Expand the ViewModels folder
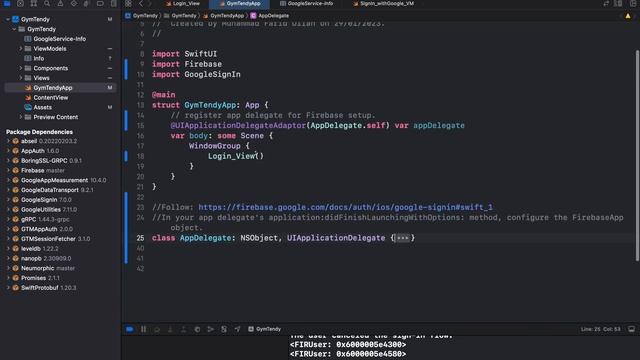This screenshot has width=640, height=360. tap(21, 49)
